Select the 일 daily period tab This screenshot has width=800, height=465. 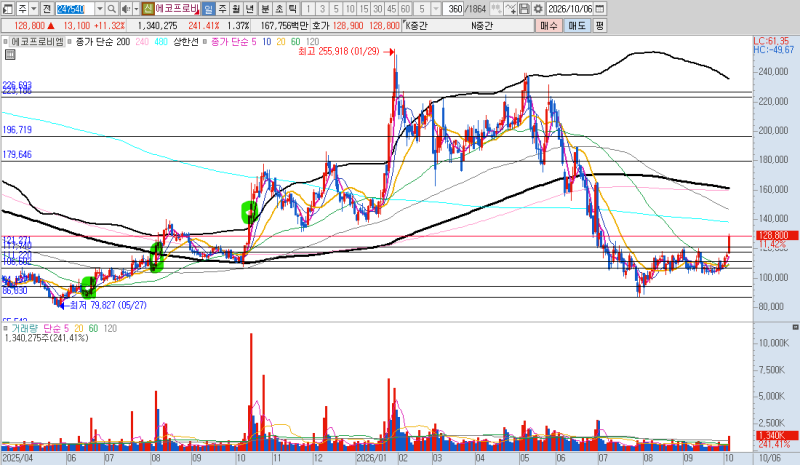[208, 9]
